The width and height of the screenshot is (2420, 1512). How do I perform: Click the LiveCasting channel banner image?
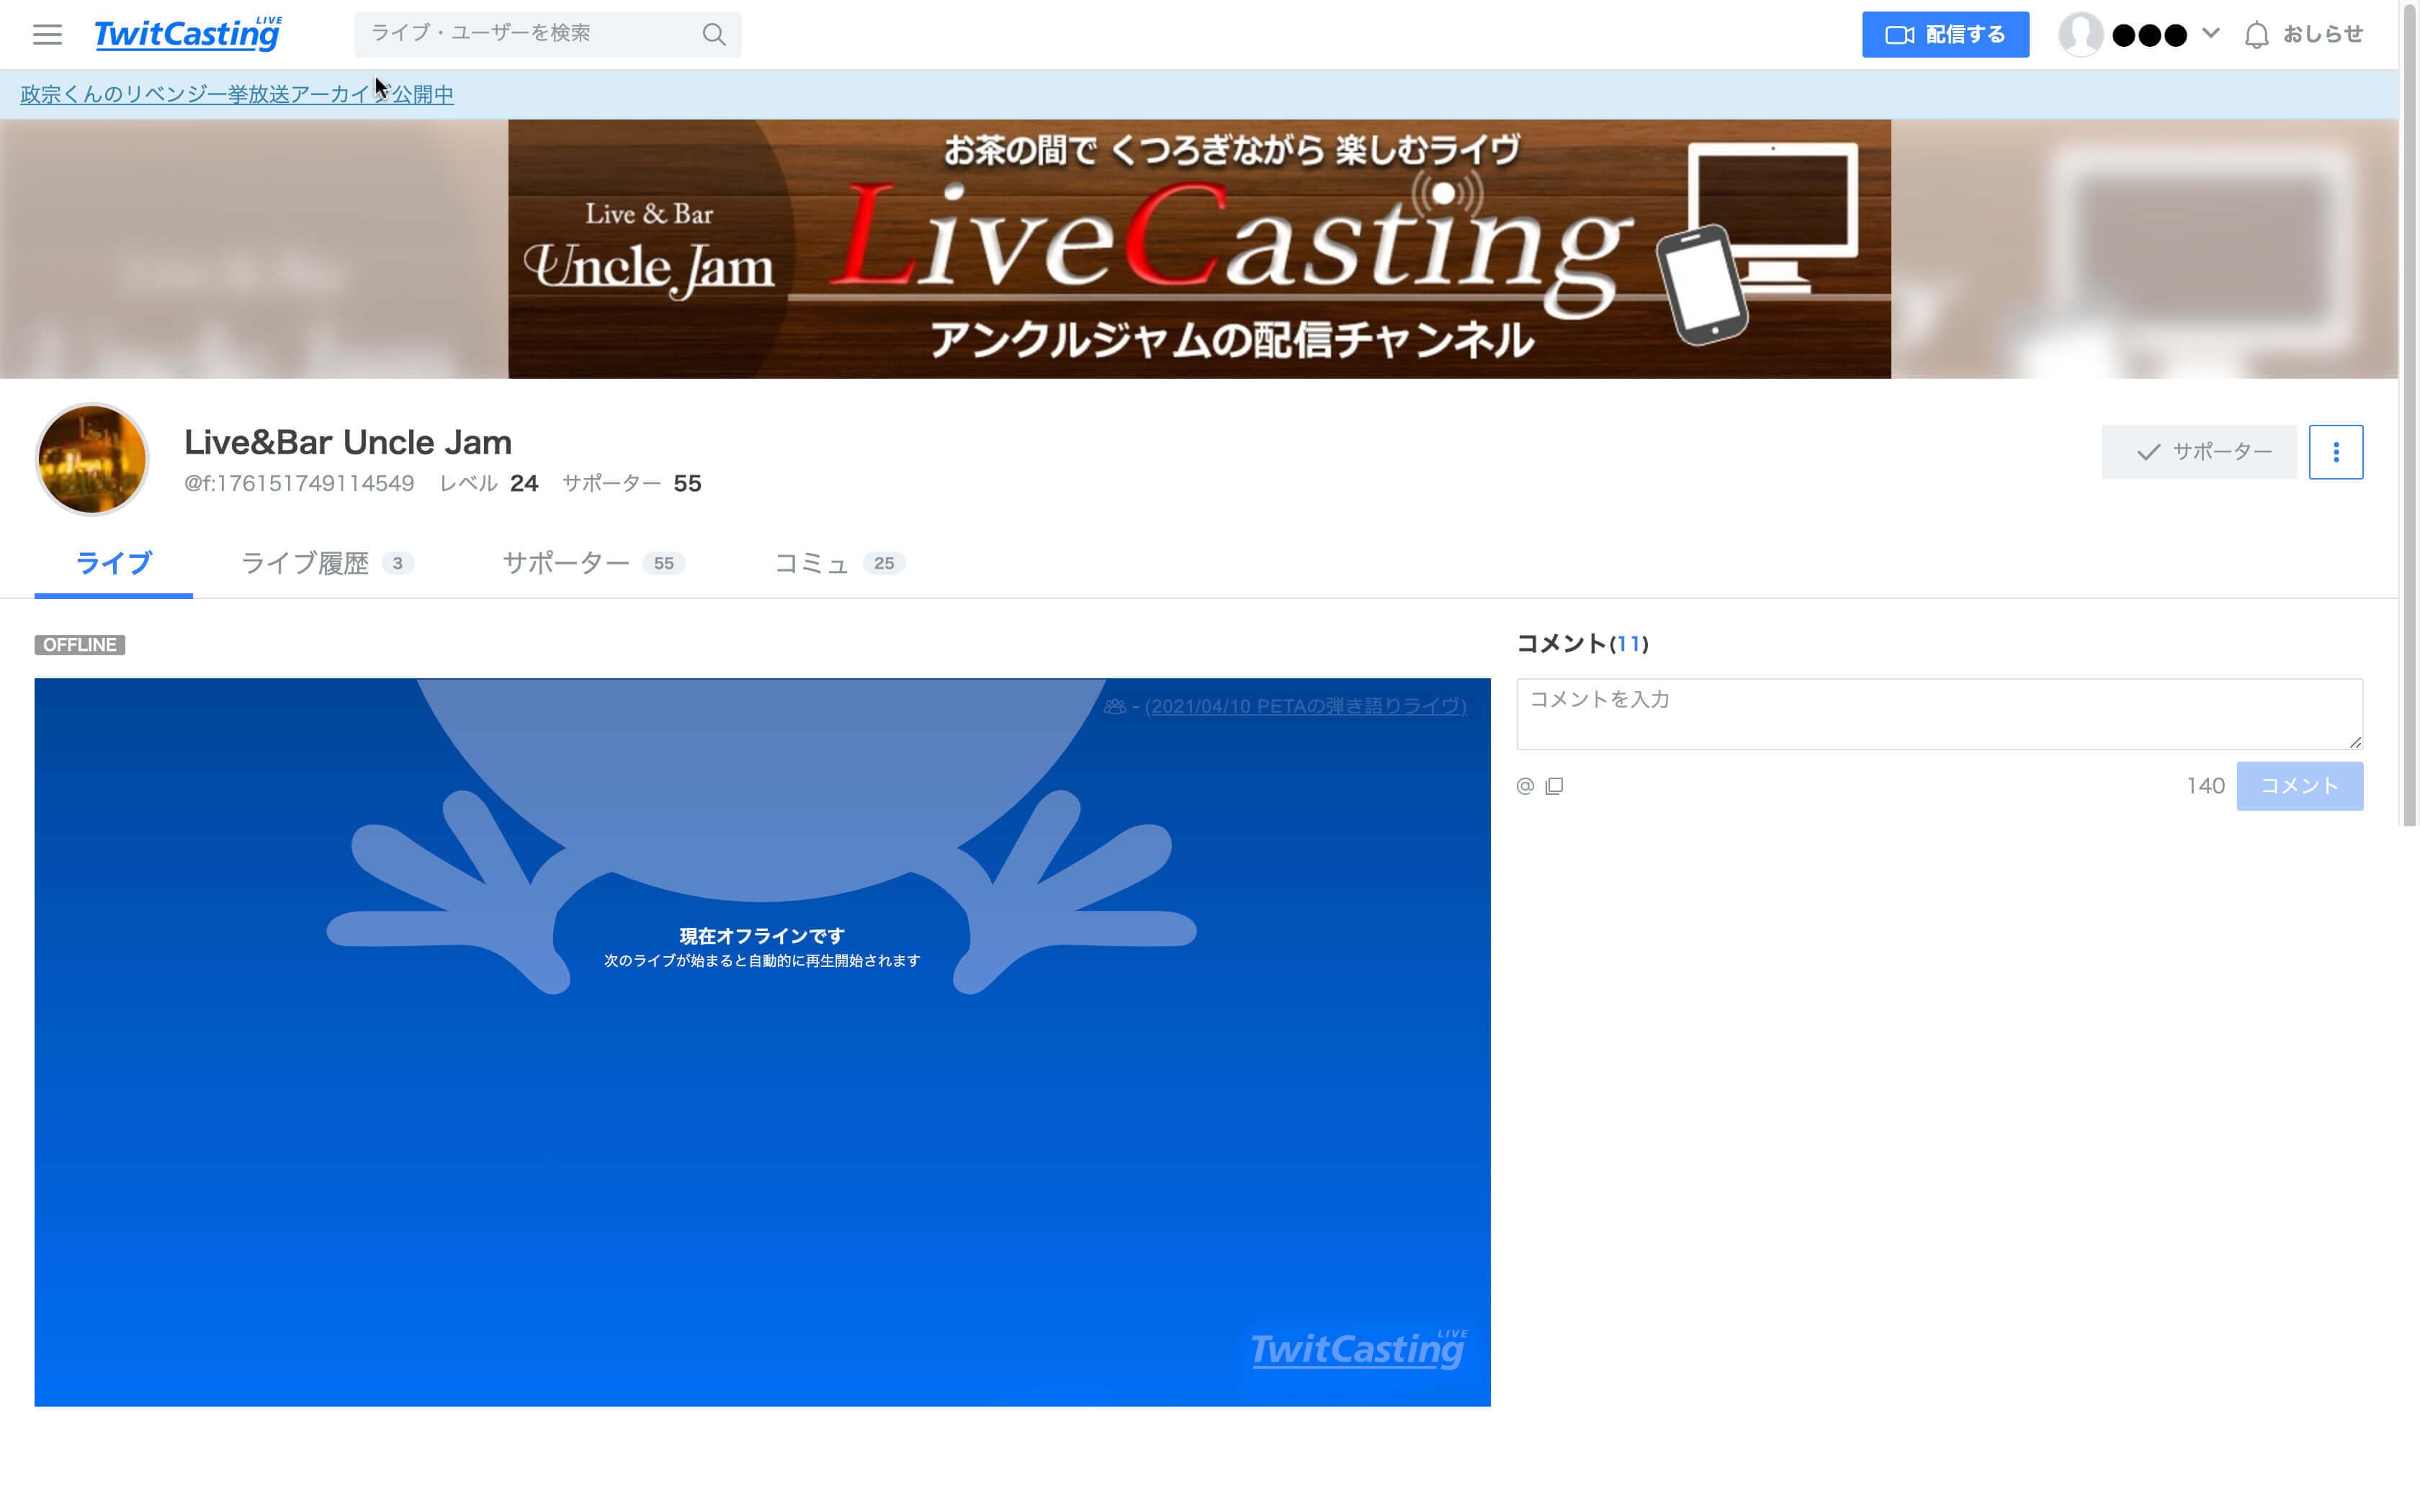(x=1199, y=249)
